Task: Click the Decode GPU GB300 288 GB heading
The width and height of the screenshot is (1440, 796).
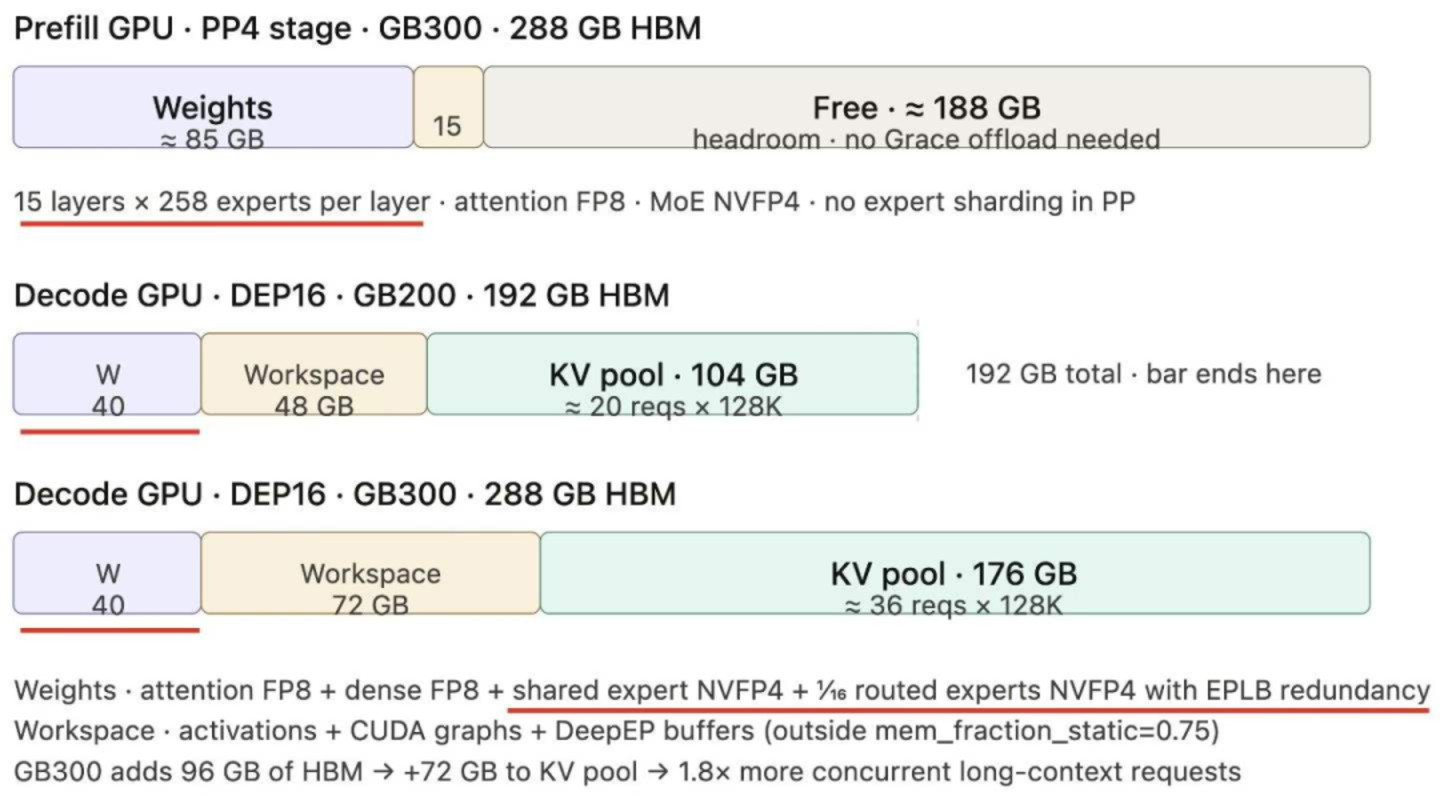Action: pyautogui.click(x=345, y=494)
